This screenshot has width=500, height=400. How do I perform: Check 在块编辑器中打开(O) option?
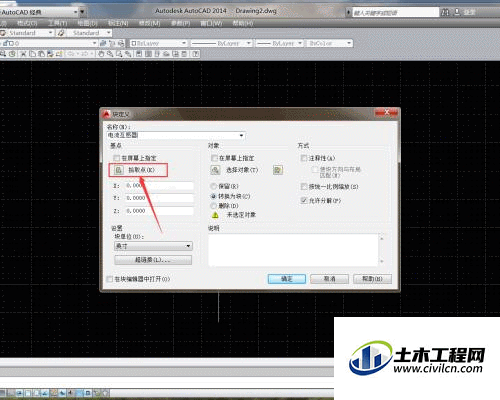(109, 279)
